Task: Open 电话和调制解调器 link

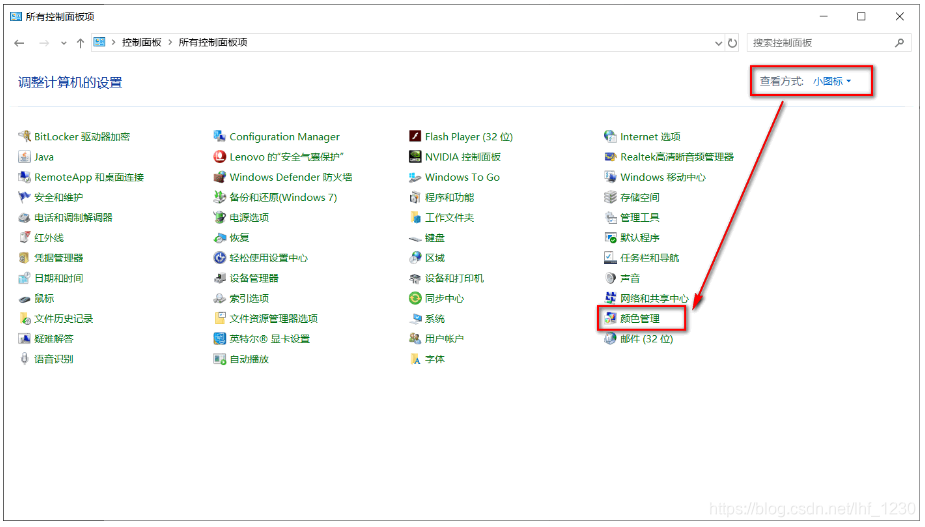Action: (x=73, y=218)
